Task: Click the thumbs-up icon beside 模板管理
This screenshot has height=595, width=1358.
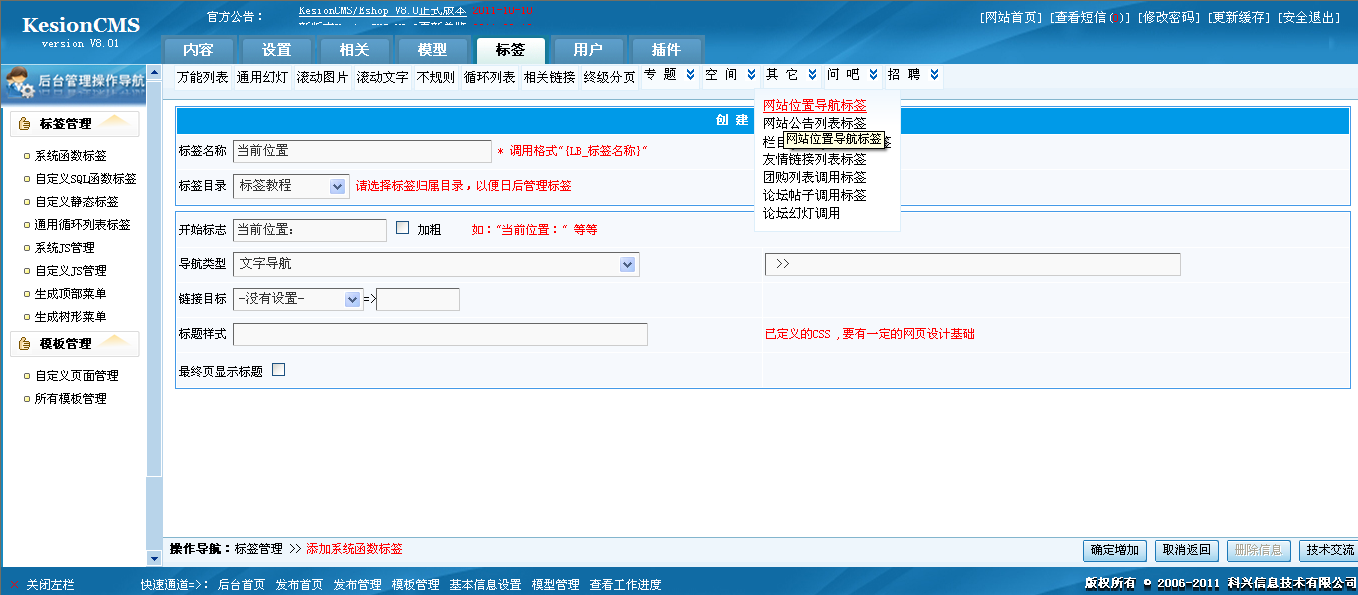Action: tap(25, 344)
